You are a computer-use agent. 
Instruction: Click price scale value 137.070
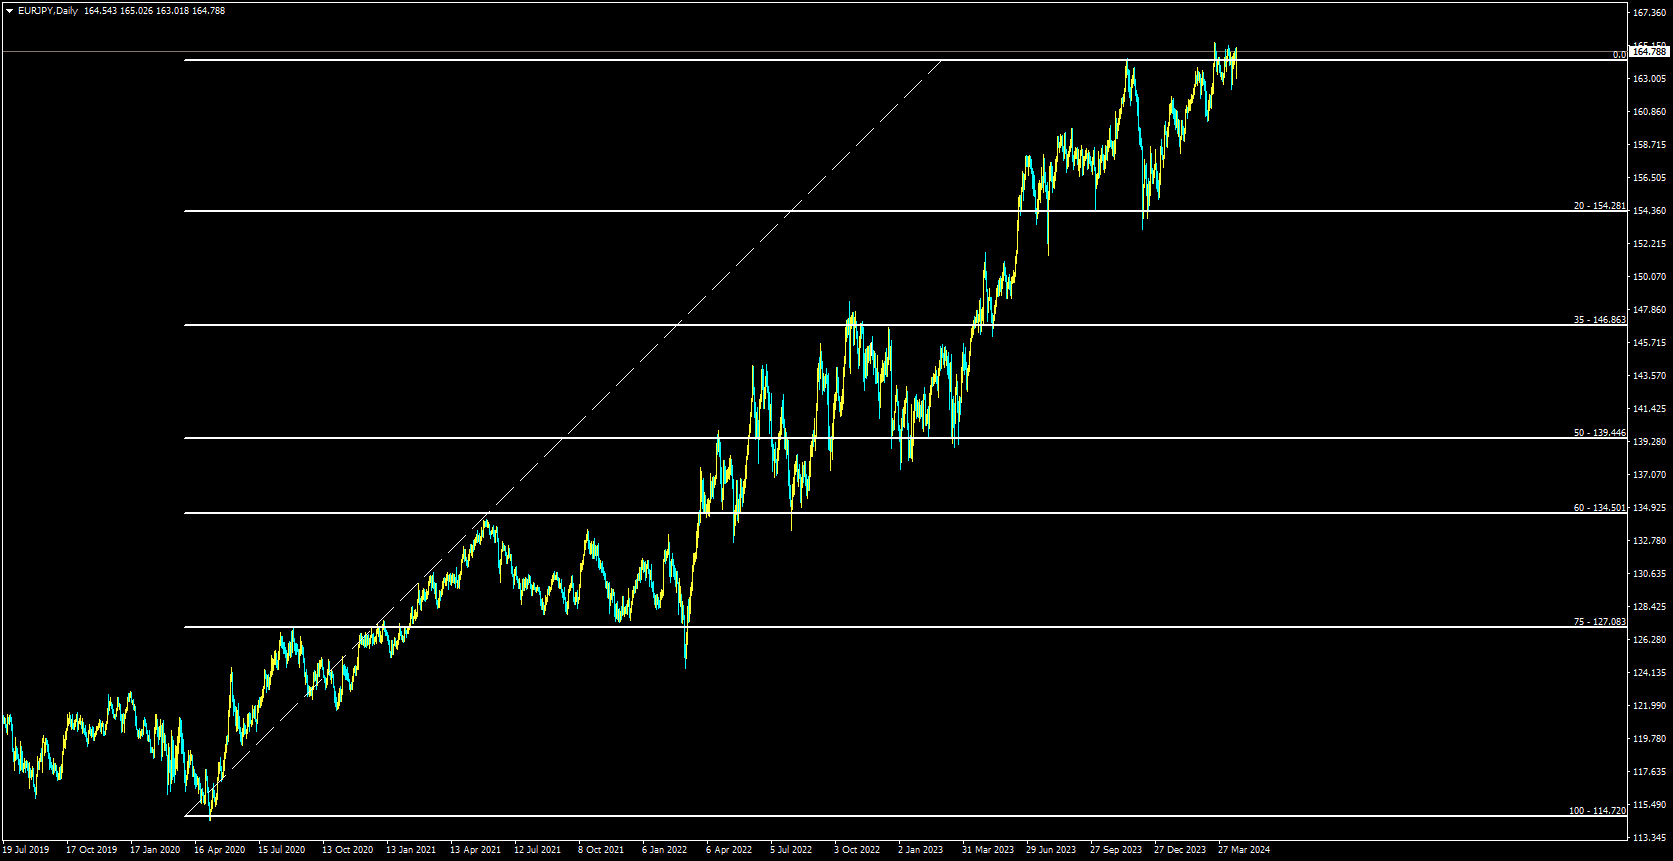[1649, 474]
